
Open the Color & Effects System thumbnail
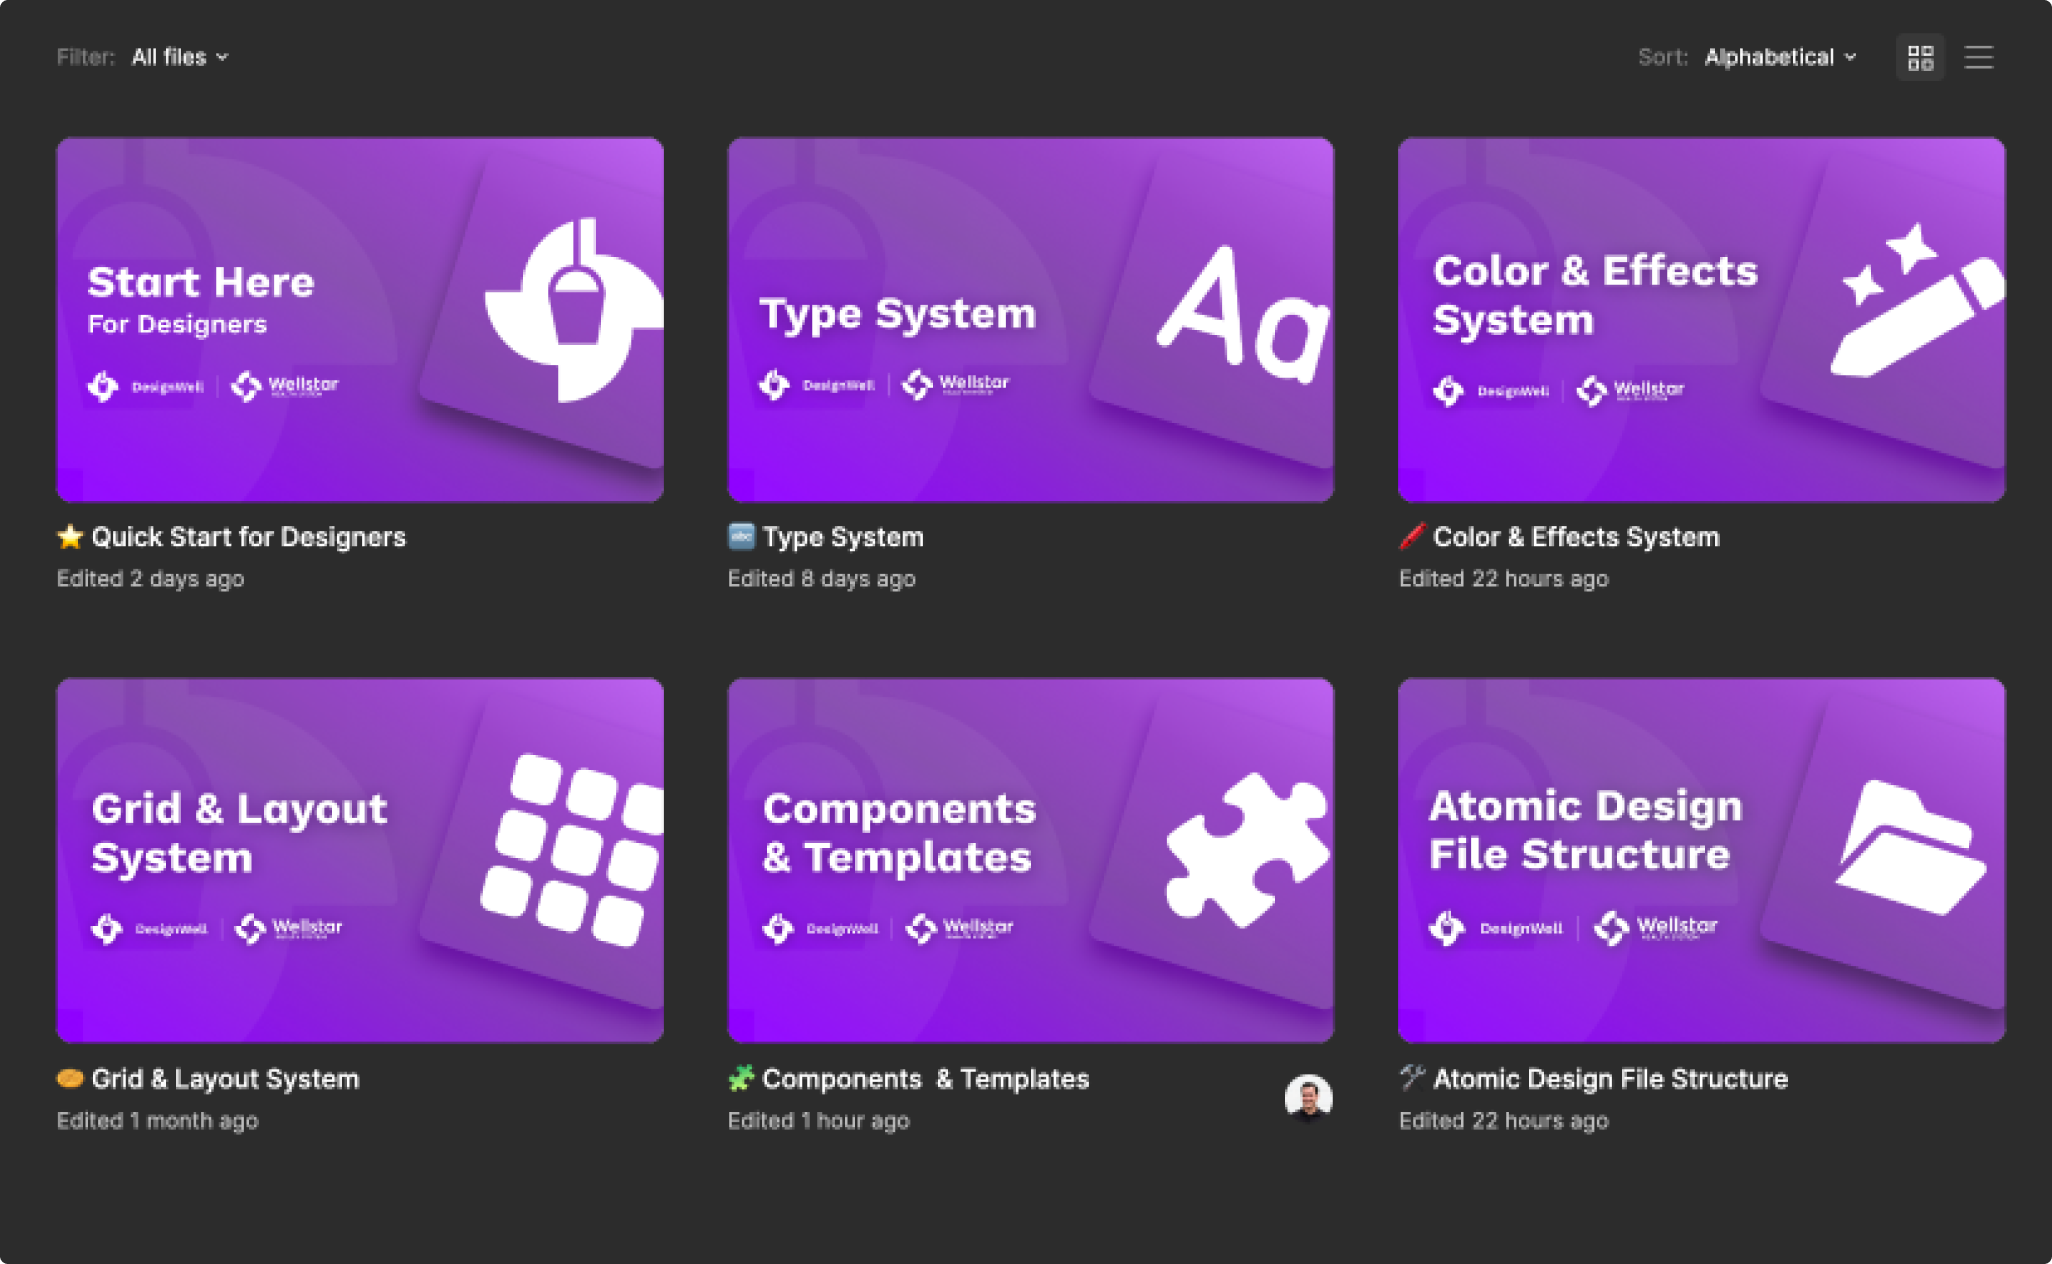(1701, 320)
